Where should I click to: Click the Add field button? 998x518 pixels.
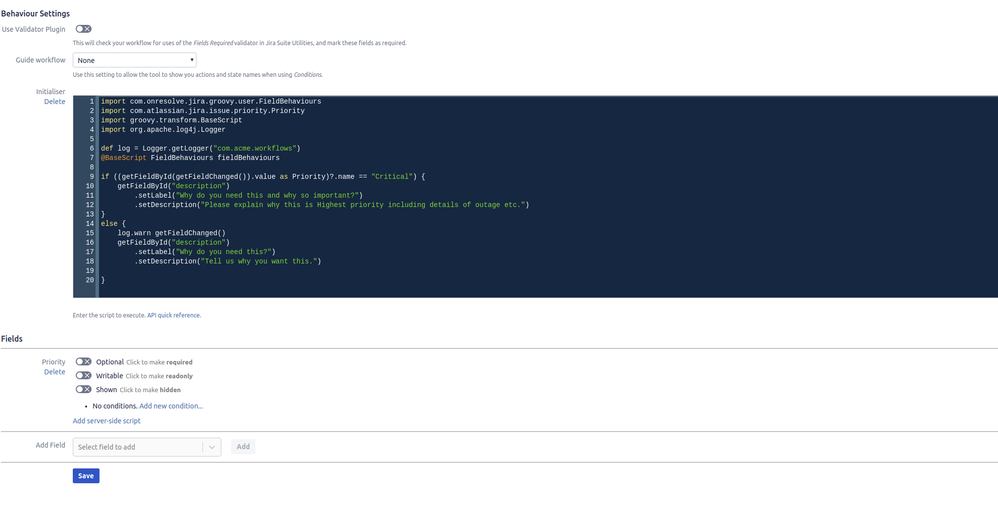point(243,447)
